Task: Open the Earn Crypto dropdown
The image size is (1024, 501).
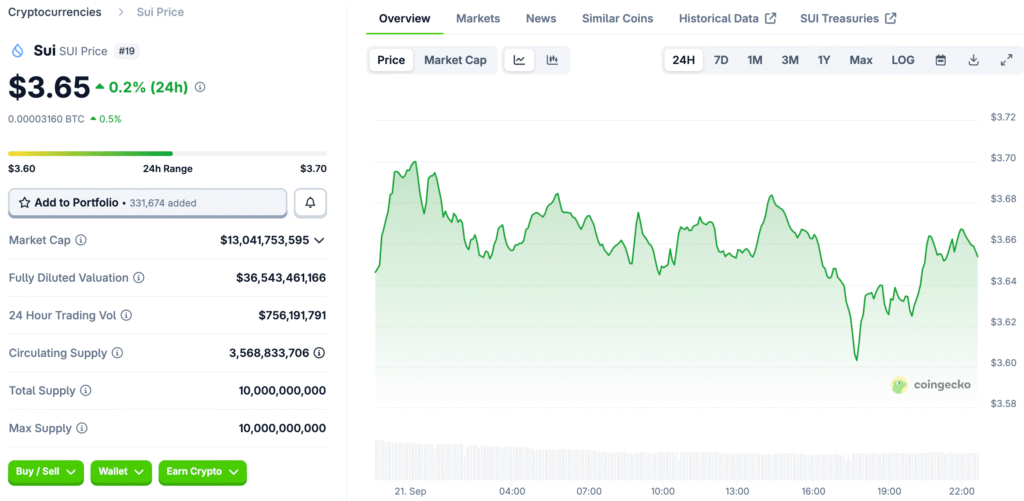Action: (202, 472)
